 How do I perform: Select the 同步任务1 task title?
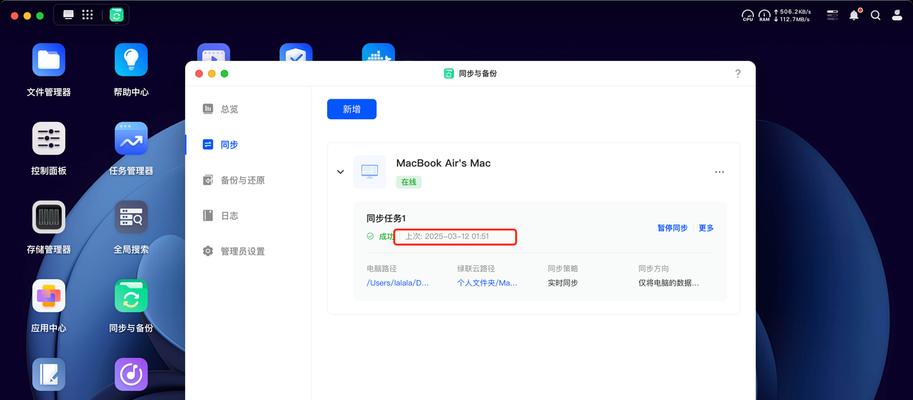tap(387, 218)
